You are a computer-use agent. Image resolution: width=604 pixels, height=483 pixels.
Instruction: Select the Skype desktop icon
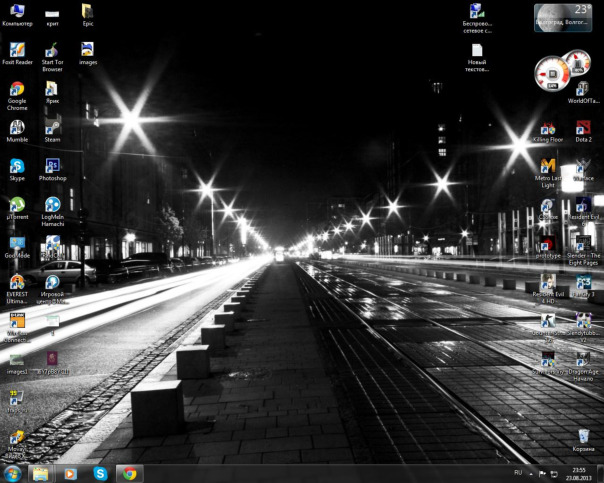click(x=17, y=167)
